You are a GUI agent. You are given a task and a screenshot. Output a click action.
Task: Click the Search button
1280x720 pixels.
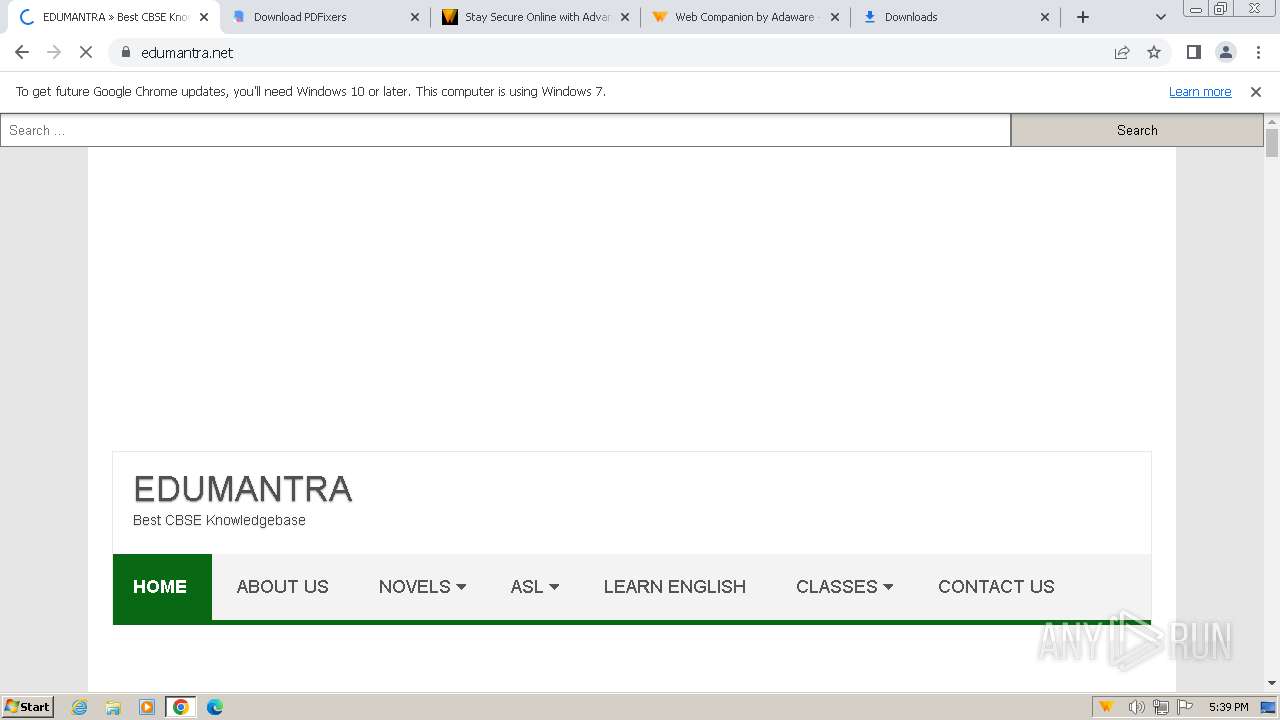tap(1137, 130)
